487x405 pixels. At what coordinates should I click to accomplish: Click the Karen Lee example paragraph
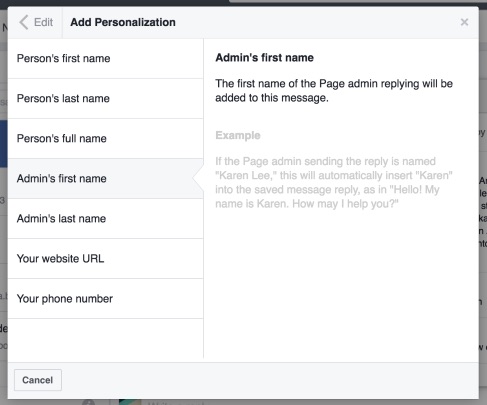point(334,182)
